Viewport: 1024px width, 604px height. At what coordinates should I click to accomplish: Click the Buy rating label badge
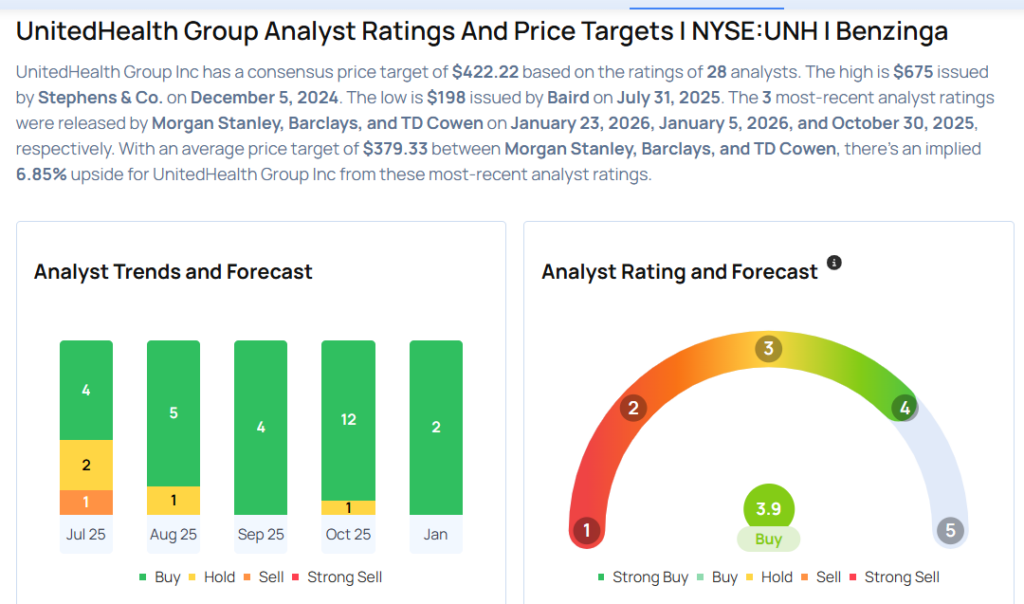(768, 539)
